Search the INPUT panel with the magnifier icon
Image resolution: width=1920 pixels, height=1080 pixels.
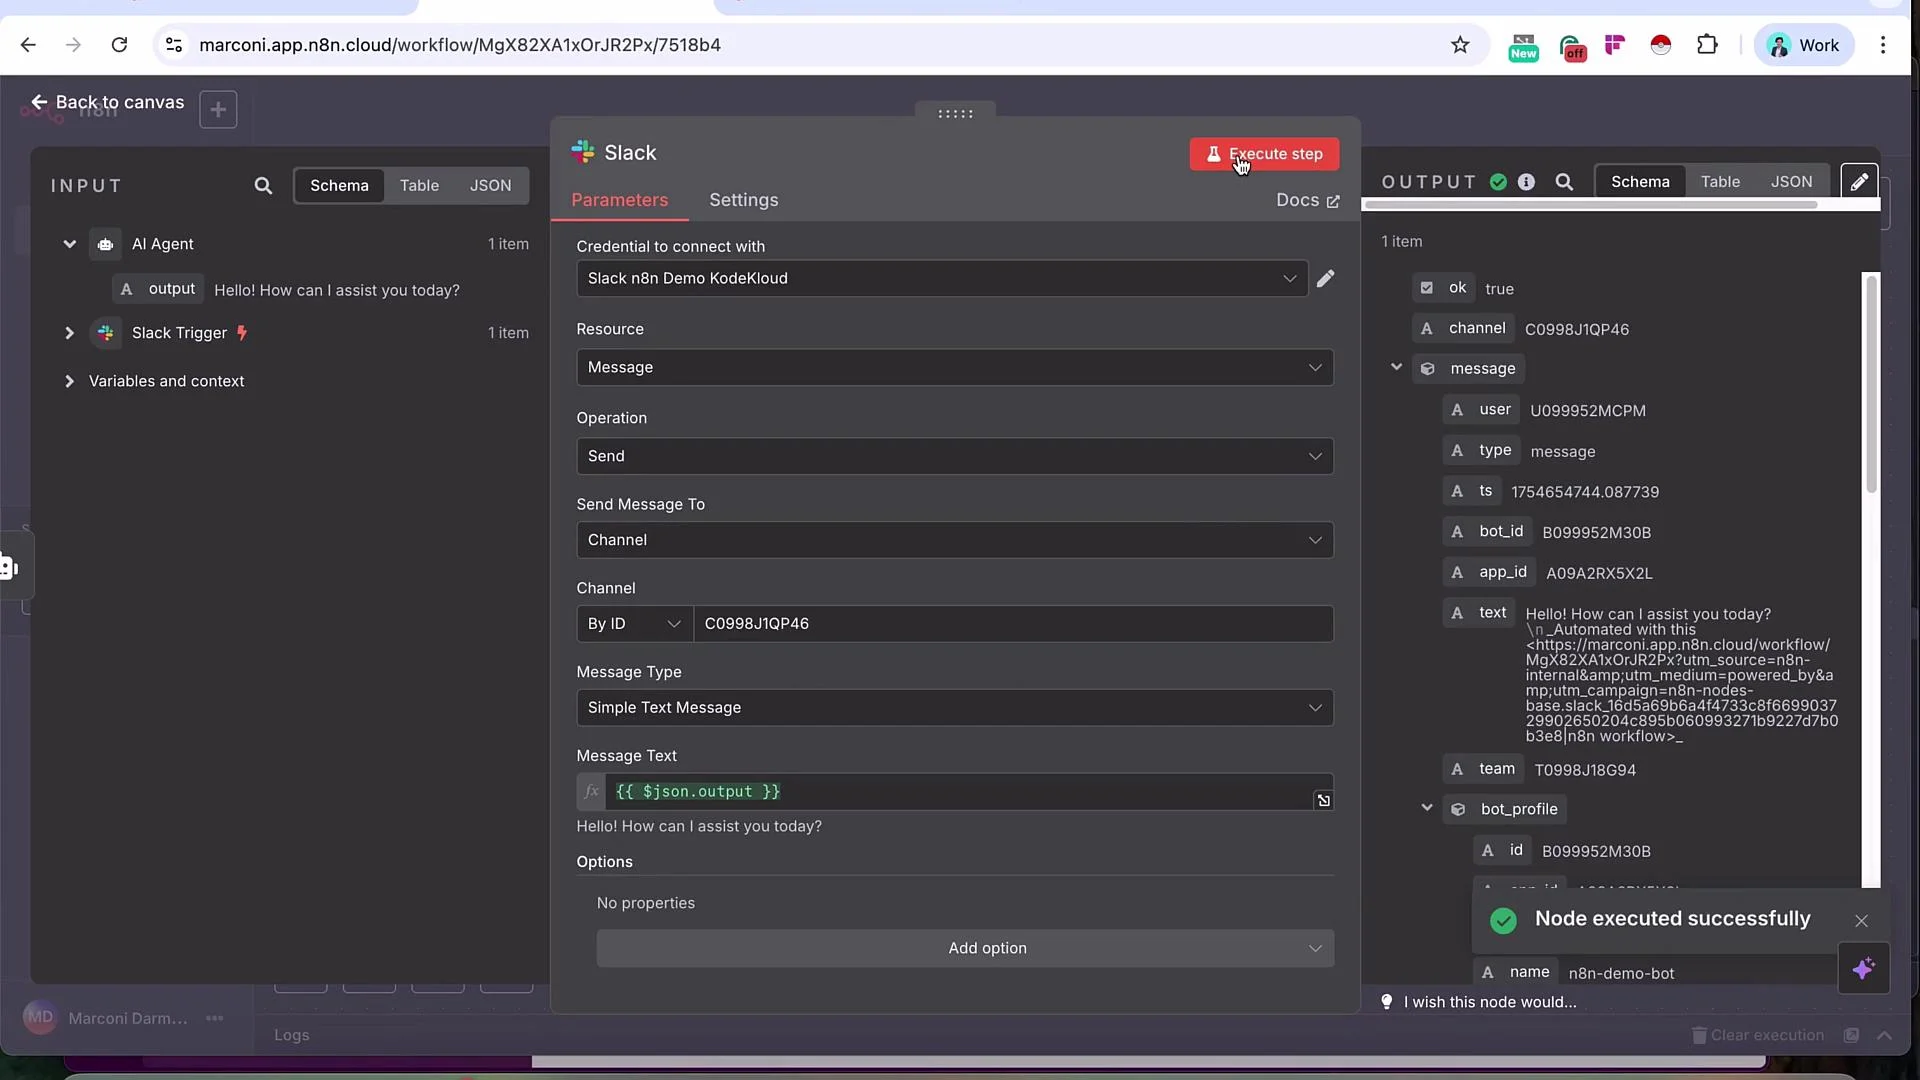coord(263,185)
